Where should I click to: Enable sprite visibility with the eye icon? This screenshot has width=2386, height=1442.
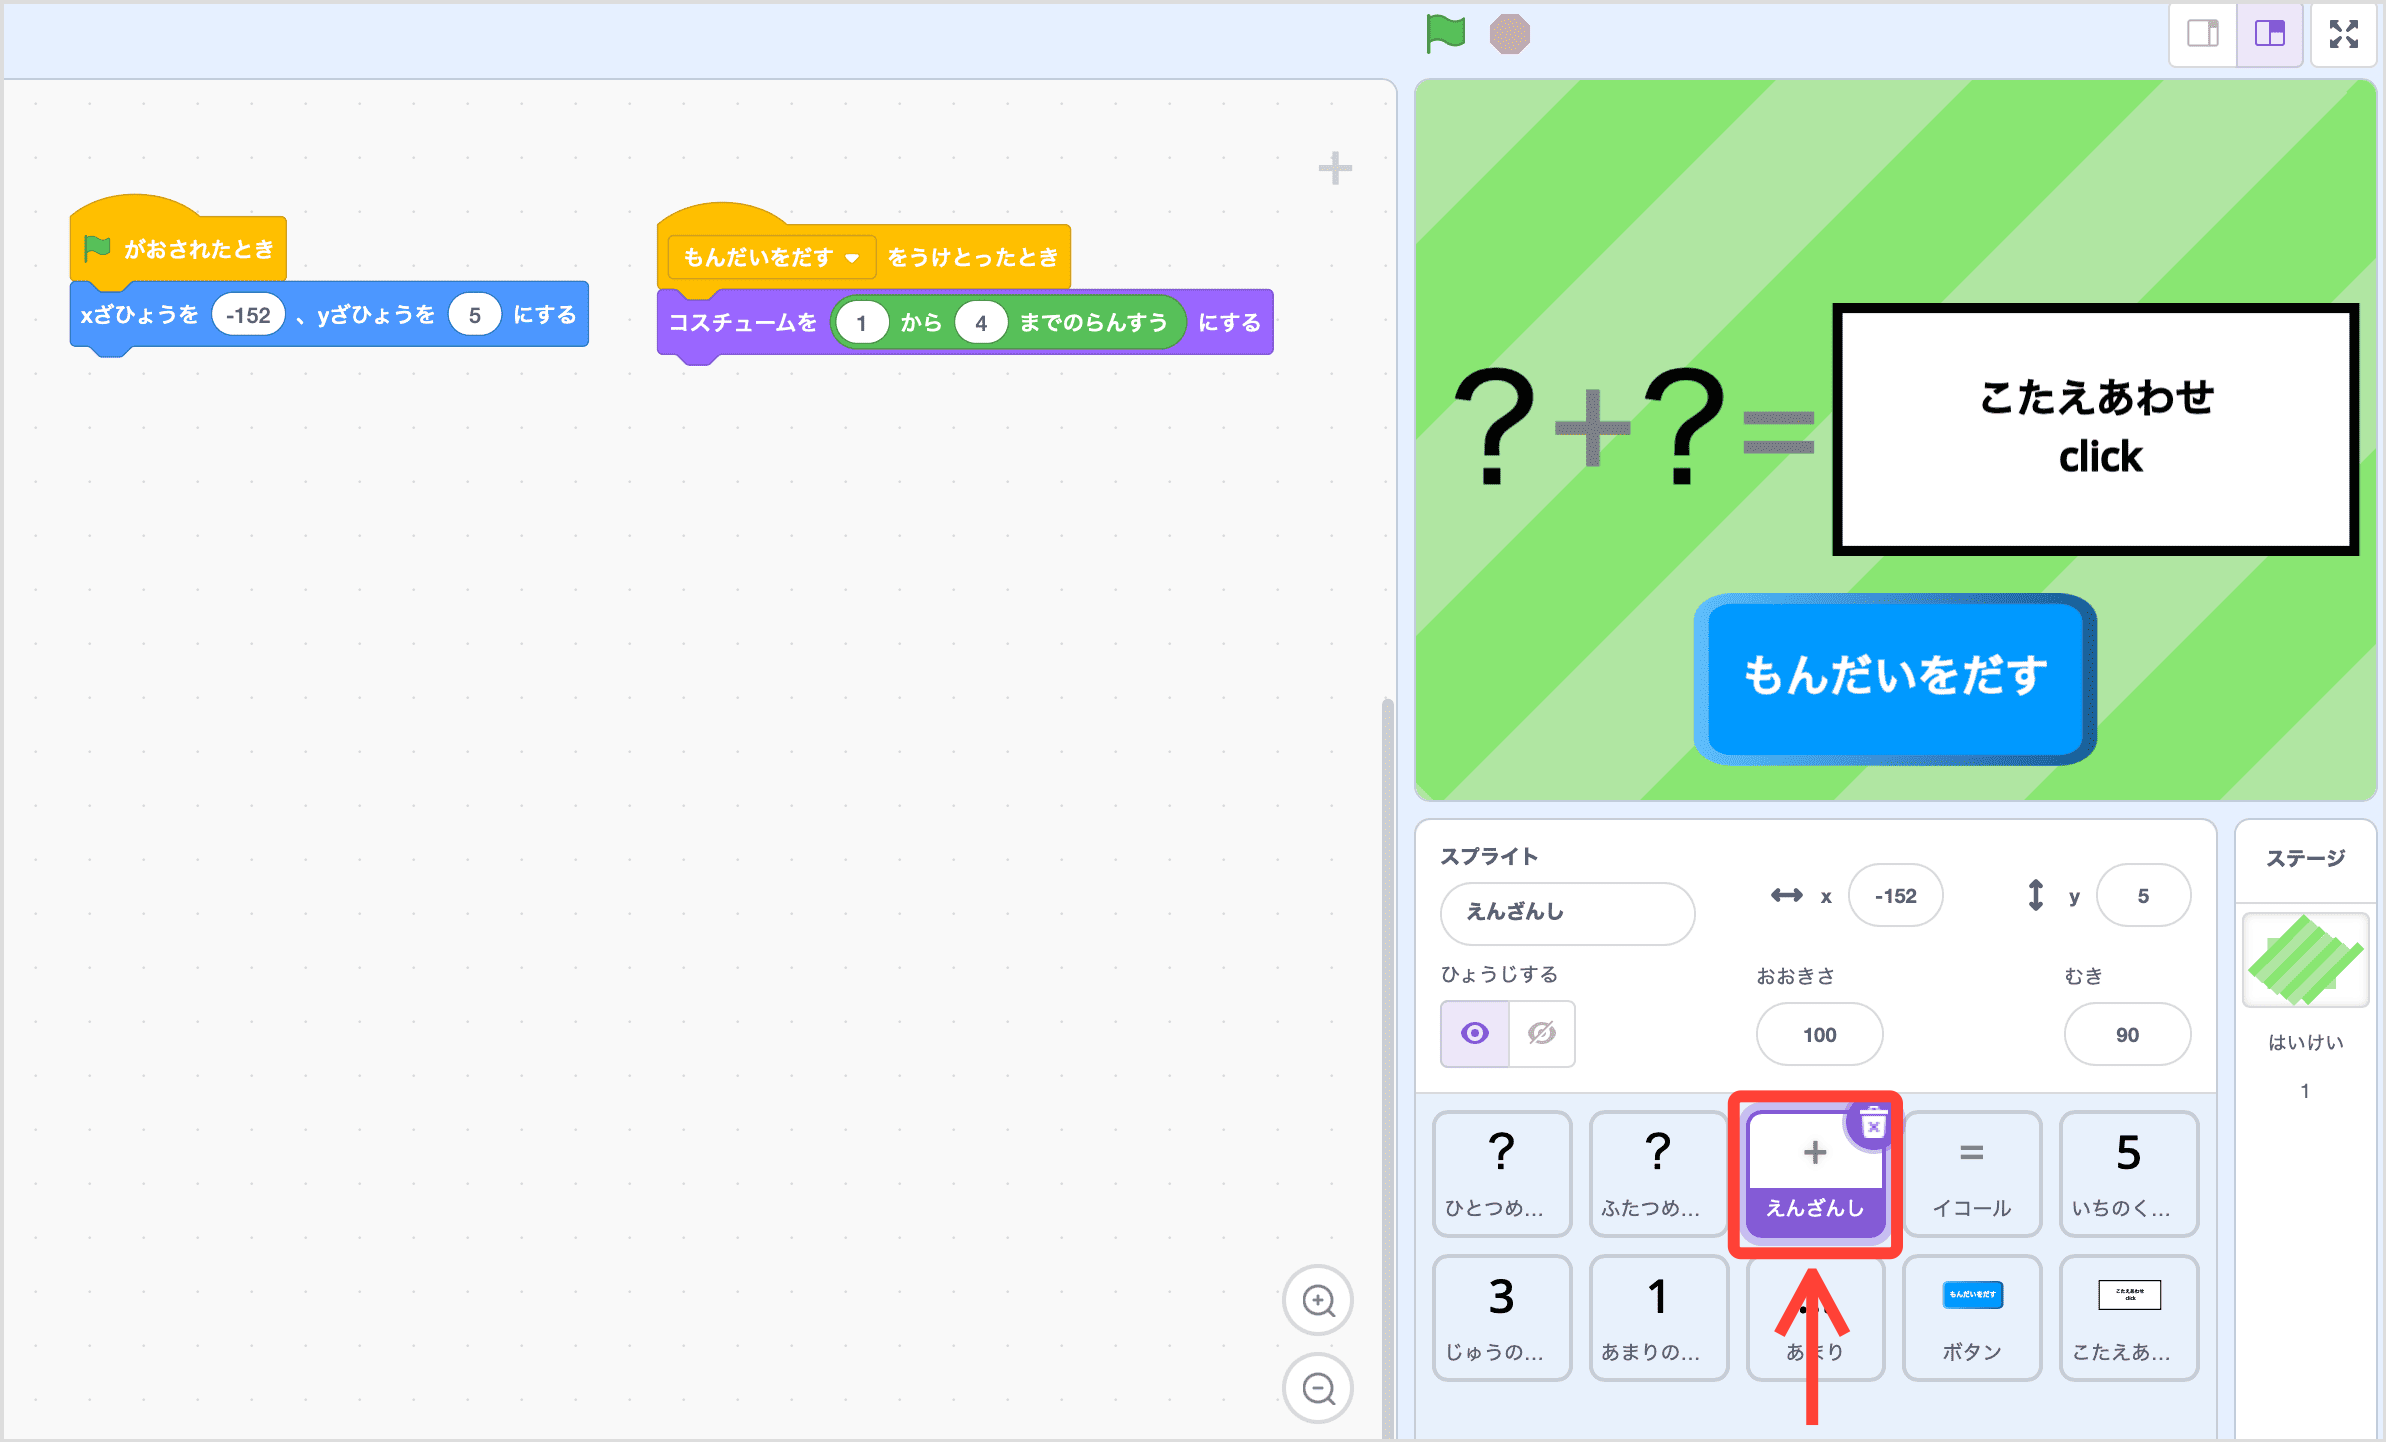click(x=1474, y=1034)
